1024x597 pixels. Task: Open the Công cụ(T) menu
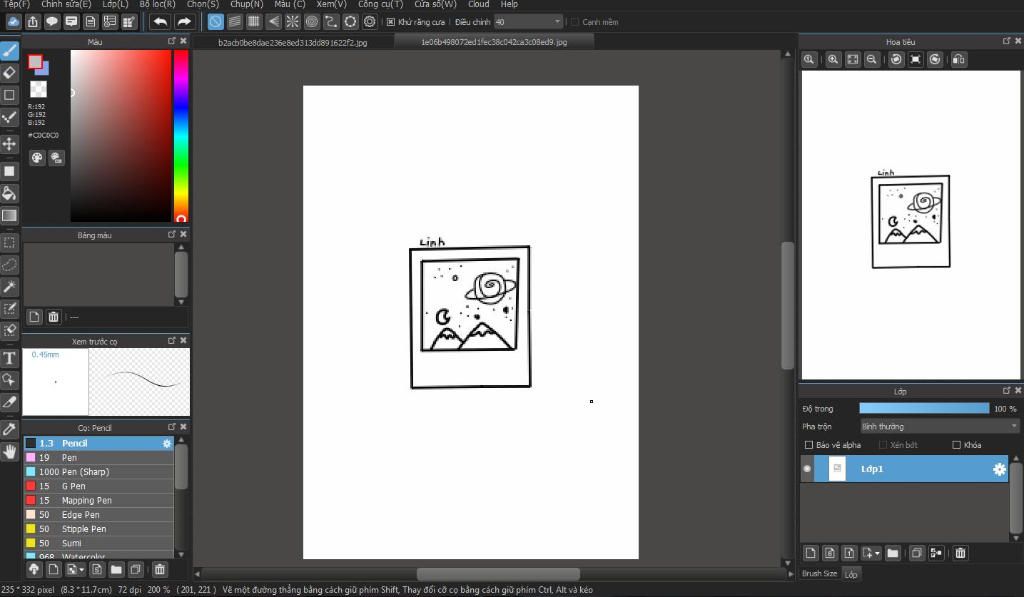pos(380,4)
